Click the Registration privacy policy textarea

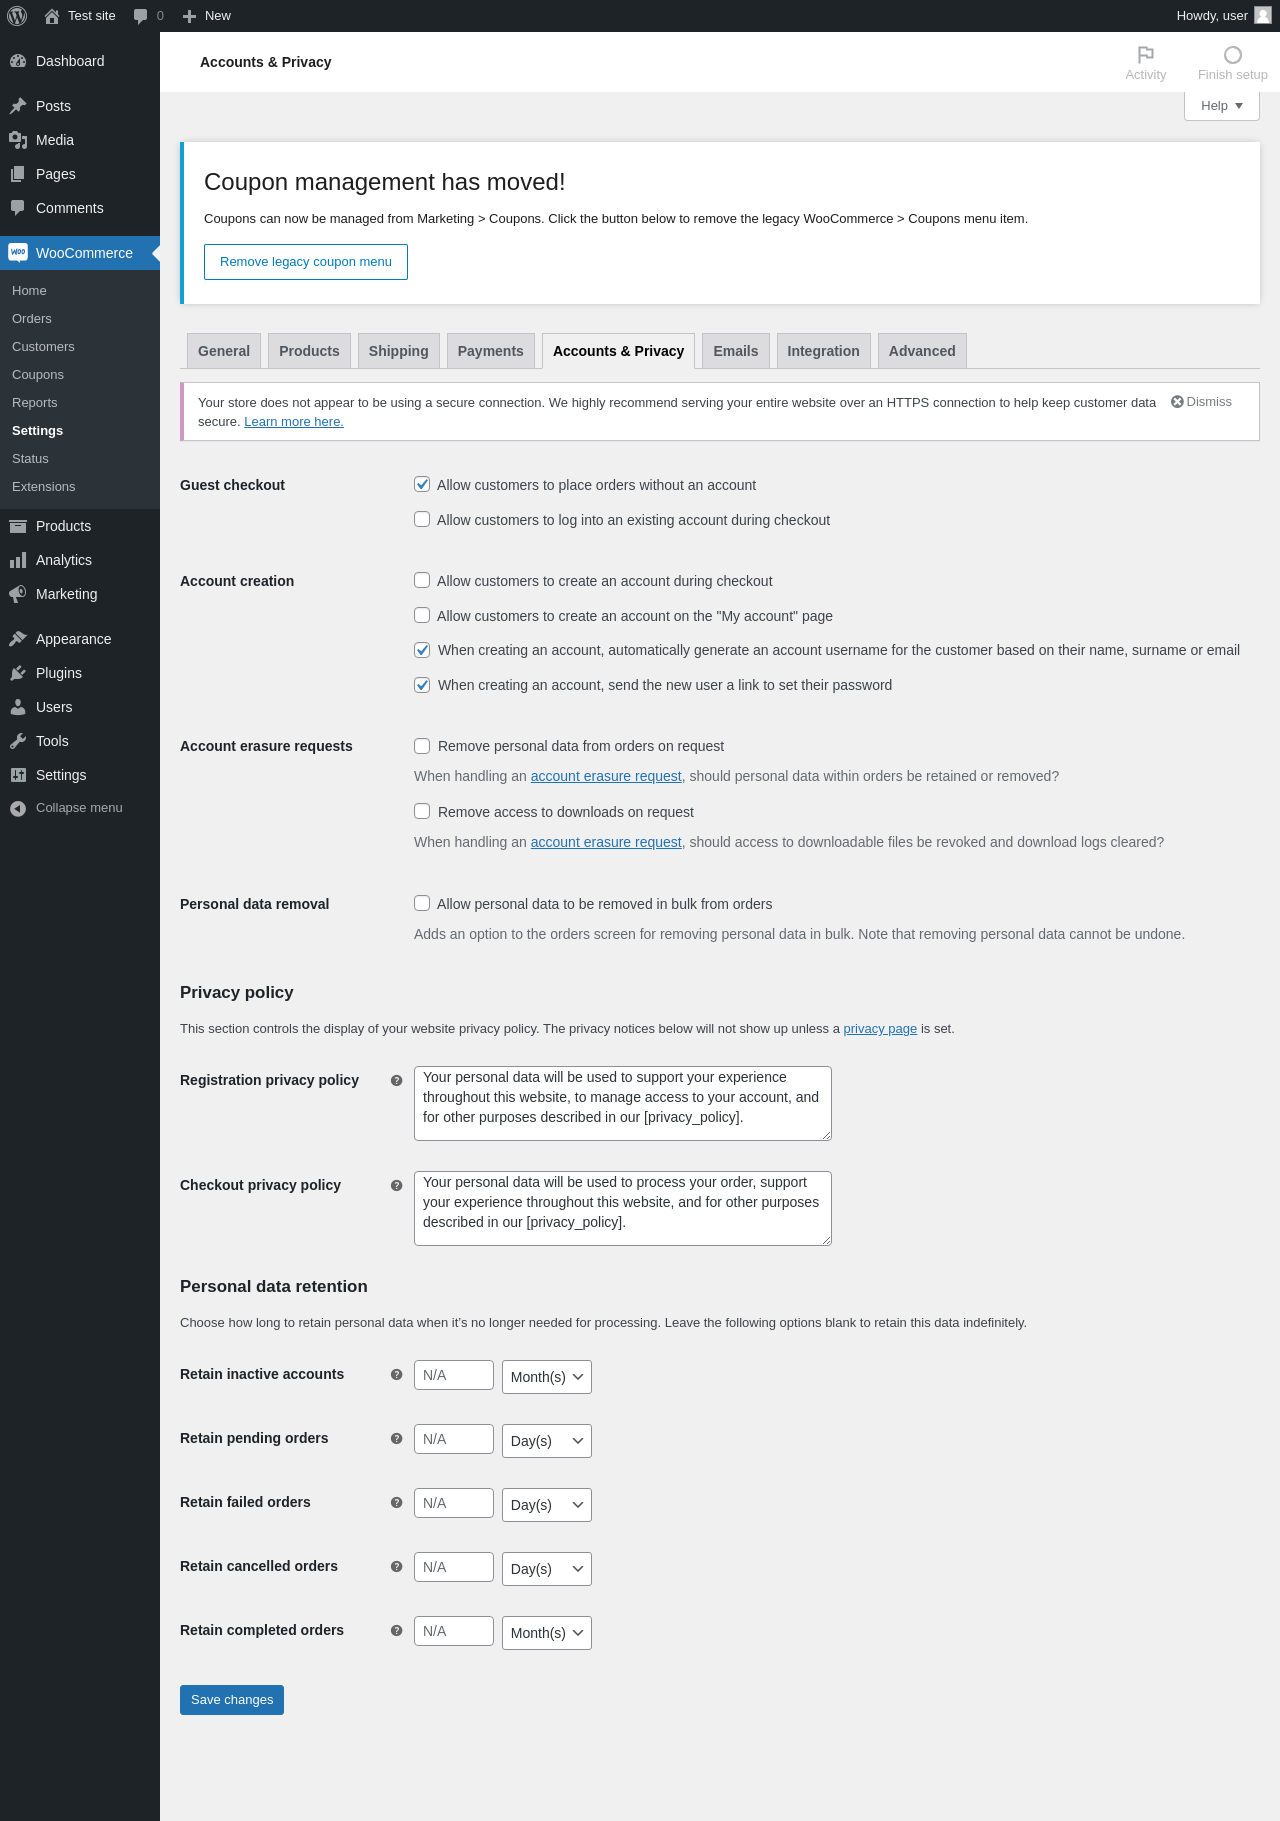point(623,1103)
